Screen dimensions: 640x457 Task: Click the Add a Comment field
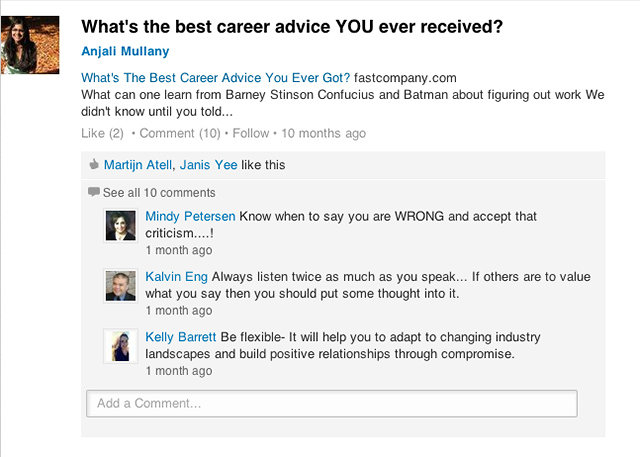pos(332,404)
